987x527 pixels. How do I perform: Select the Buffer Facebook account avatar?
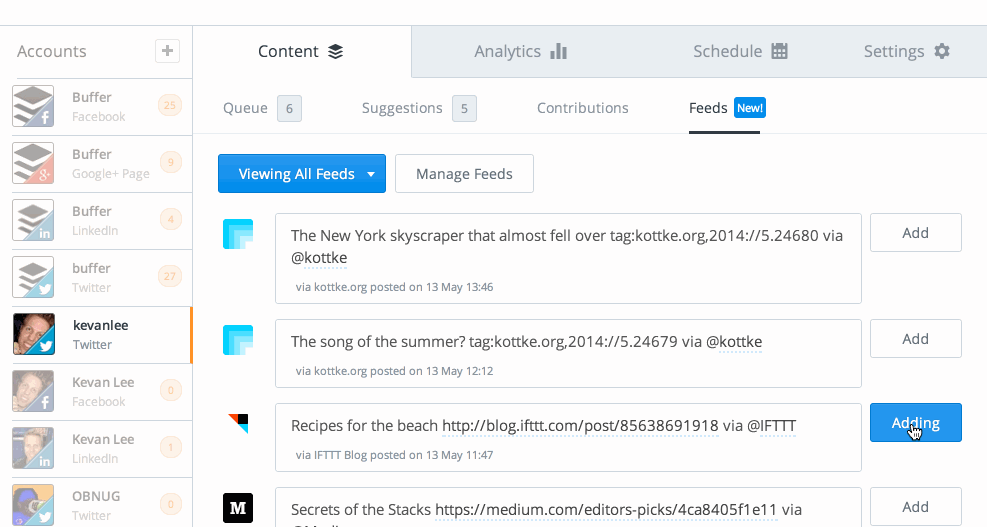33,106
